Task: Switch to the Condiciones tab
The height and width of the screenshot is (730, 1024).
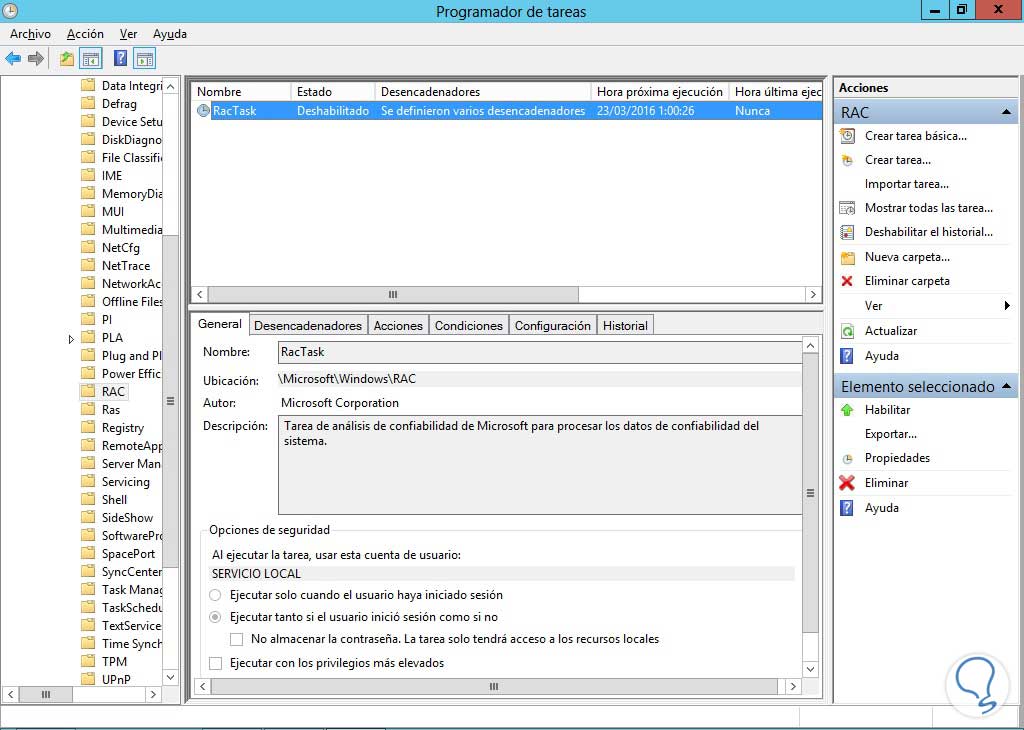Action: [468, 325]
